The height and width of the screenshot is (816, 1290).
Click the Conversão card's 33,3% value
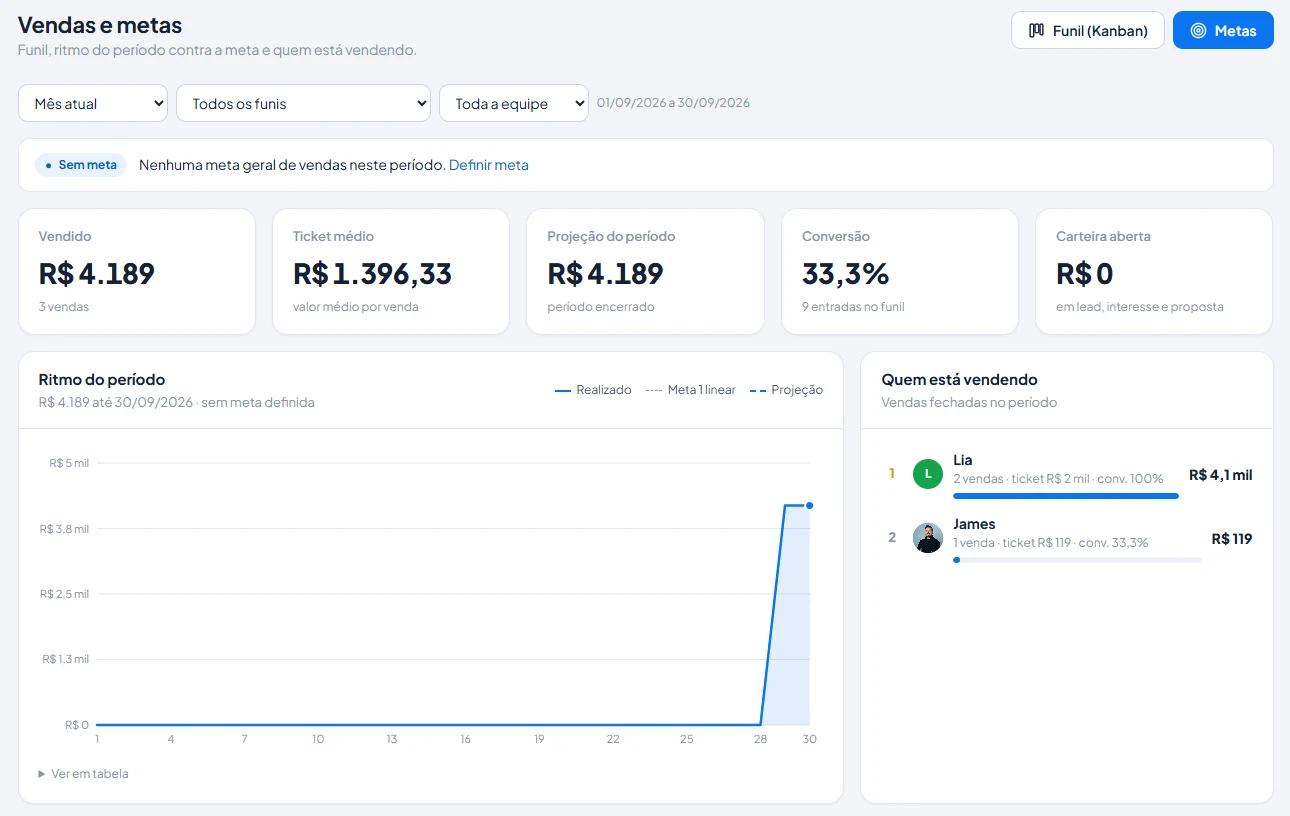point(846,273)
